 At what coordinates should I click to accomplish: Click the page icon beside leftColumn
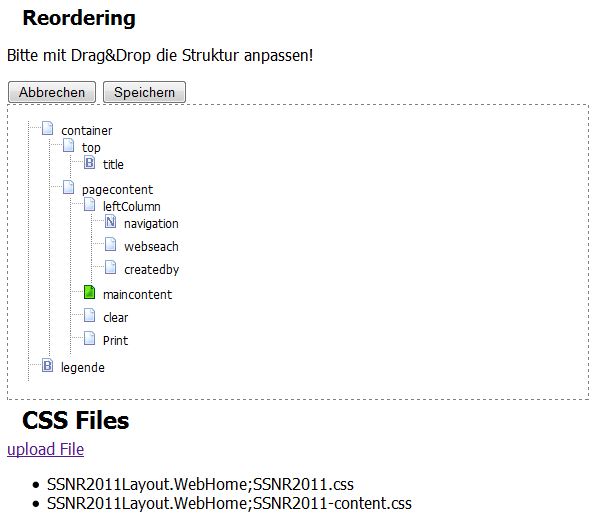pos(90,206)
